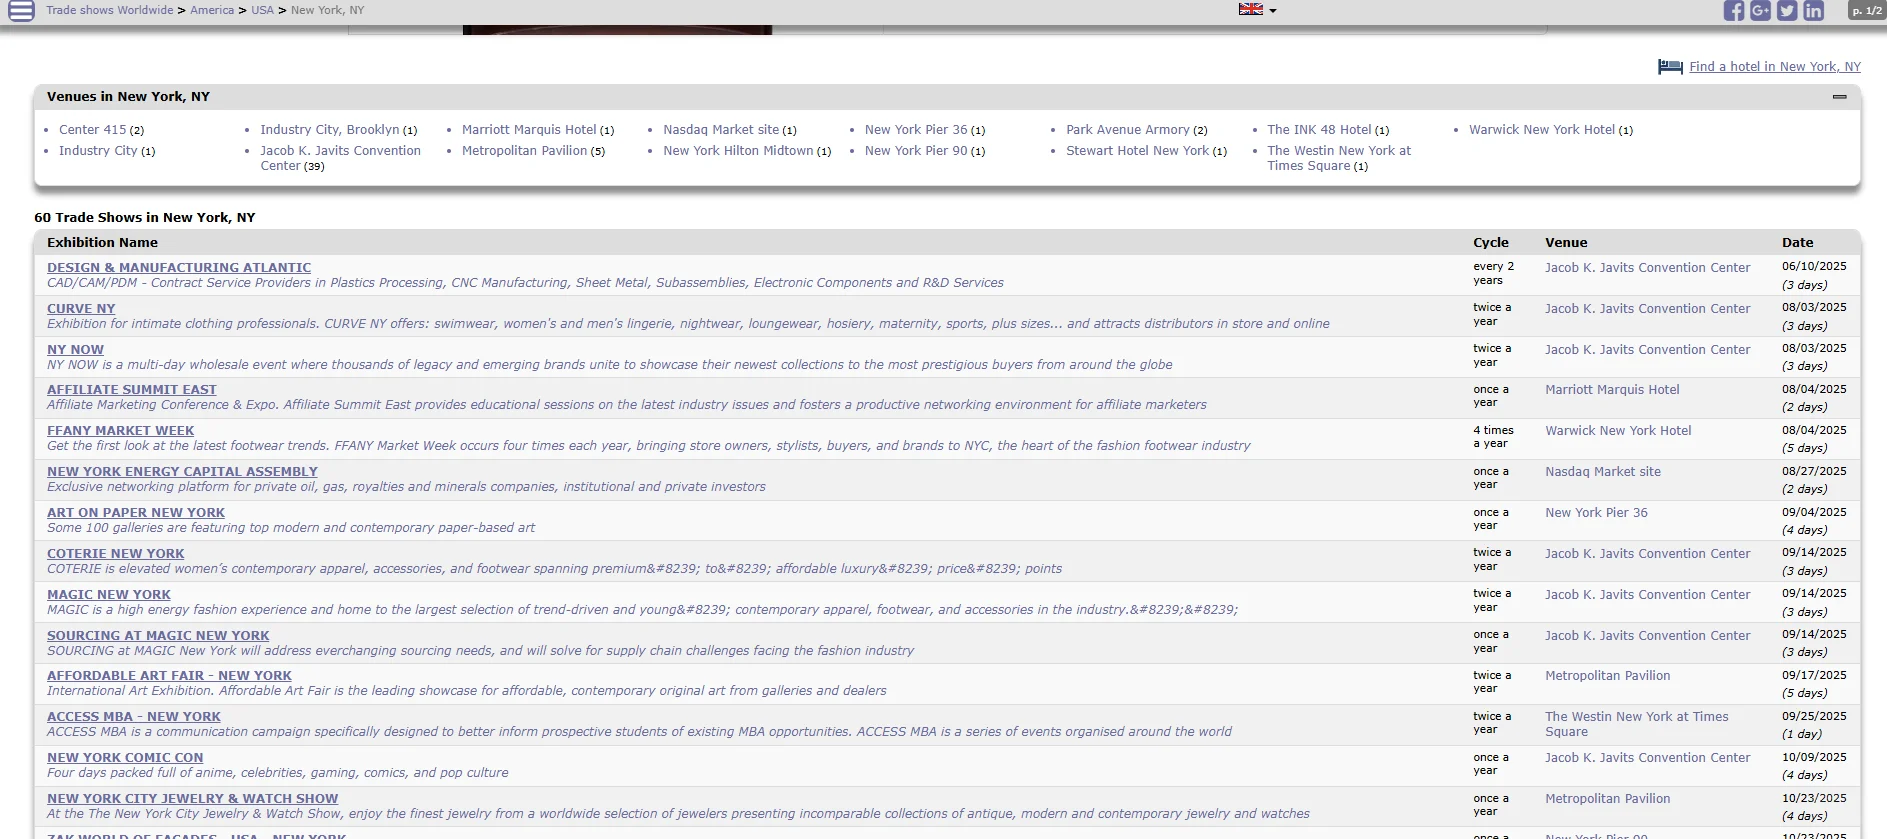Image resolution: width=1887 pixels, height=839 pixels.
Task: Open the Google Plus share icon
Action: 1761,11
